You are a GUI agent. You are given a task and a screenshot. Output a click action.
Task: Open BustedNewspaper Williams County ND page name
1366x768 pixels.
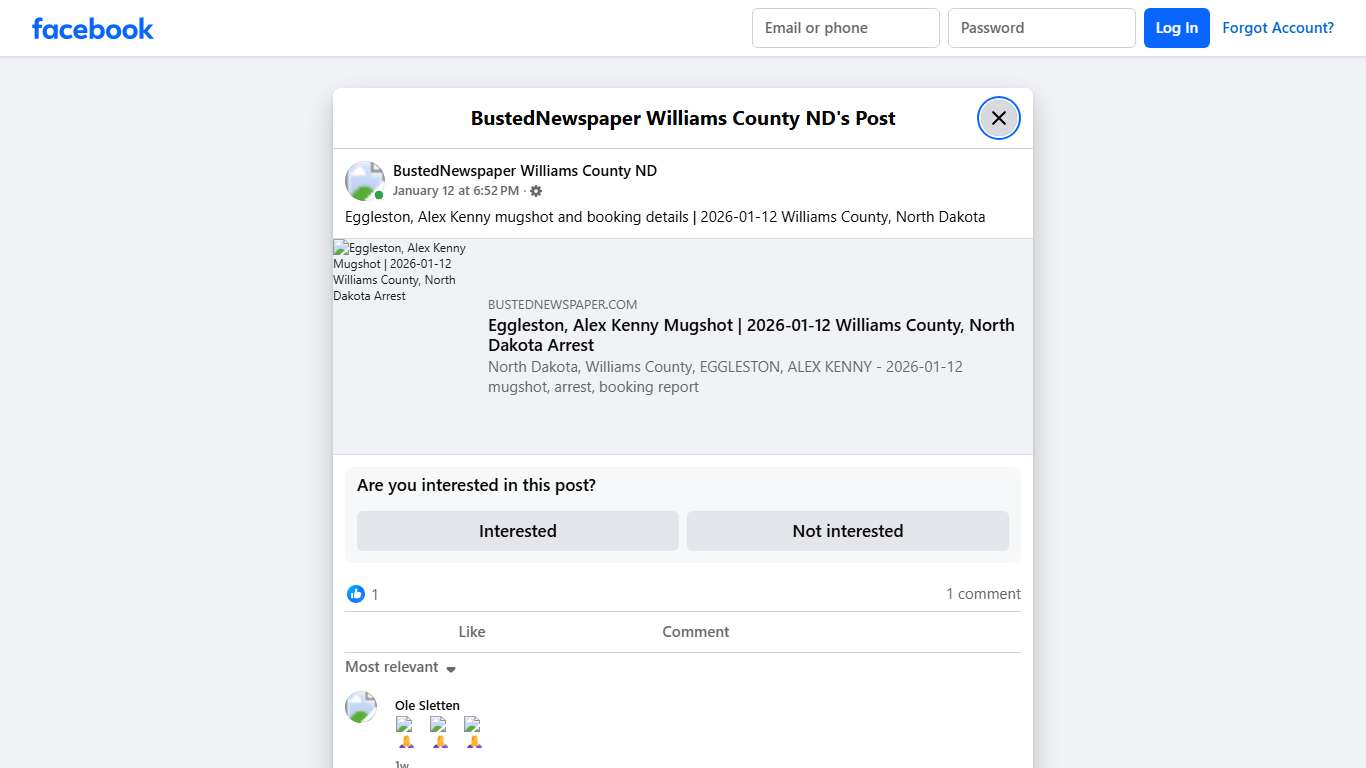coord(525,170)
